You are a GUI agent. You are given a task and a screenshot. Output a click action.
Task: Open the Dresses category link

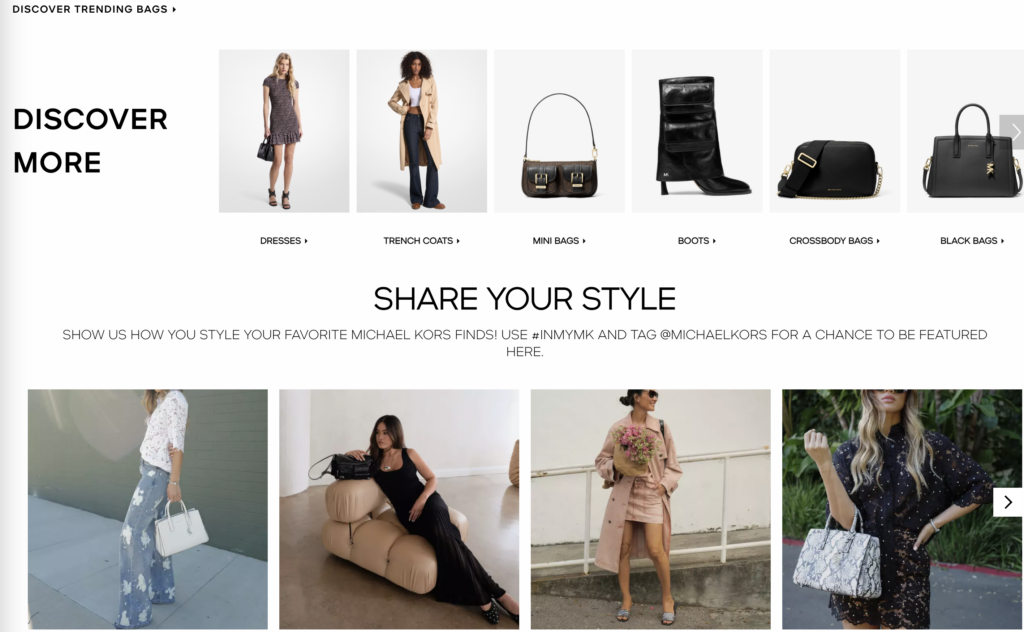(x=283, y=241)
